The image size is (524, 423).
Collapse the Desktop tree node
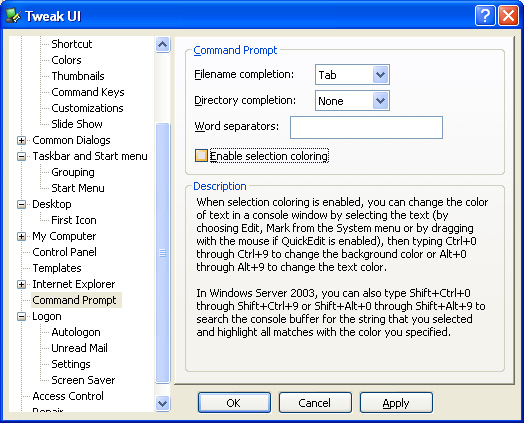(x=21, y=204)
